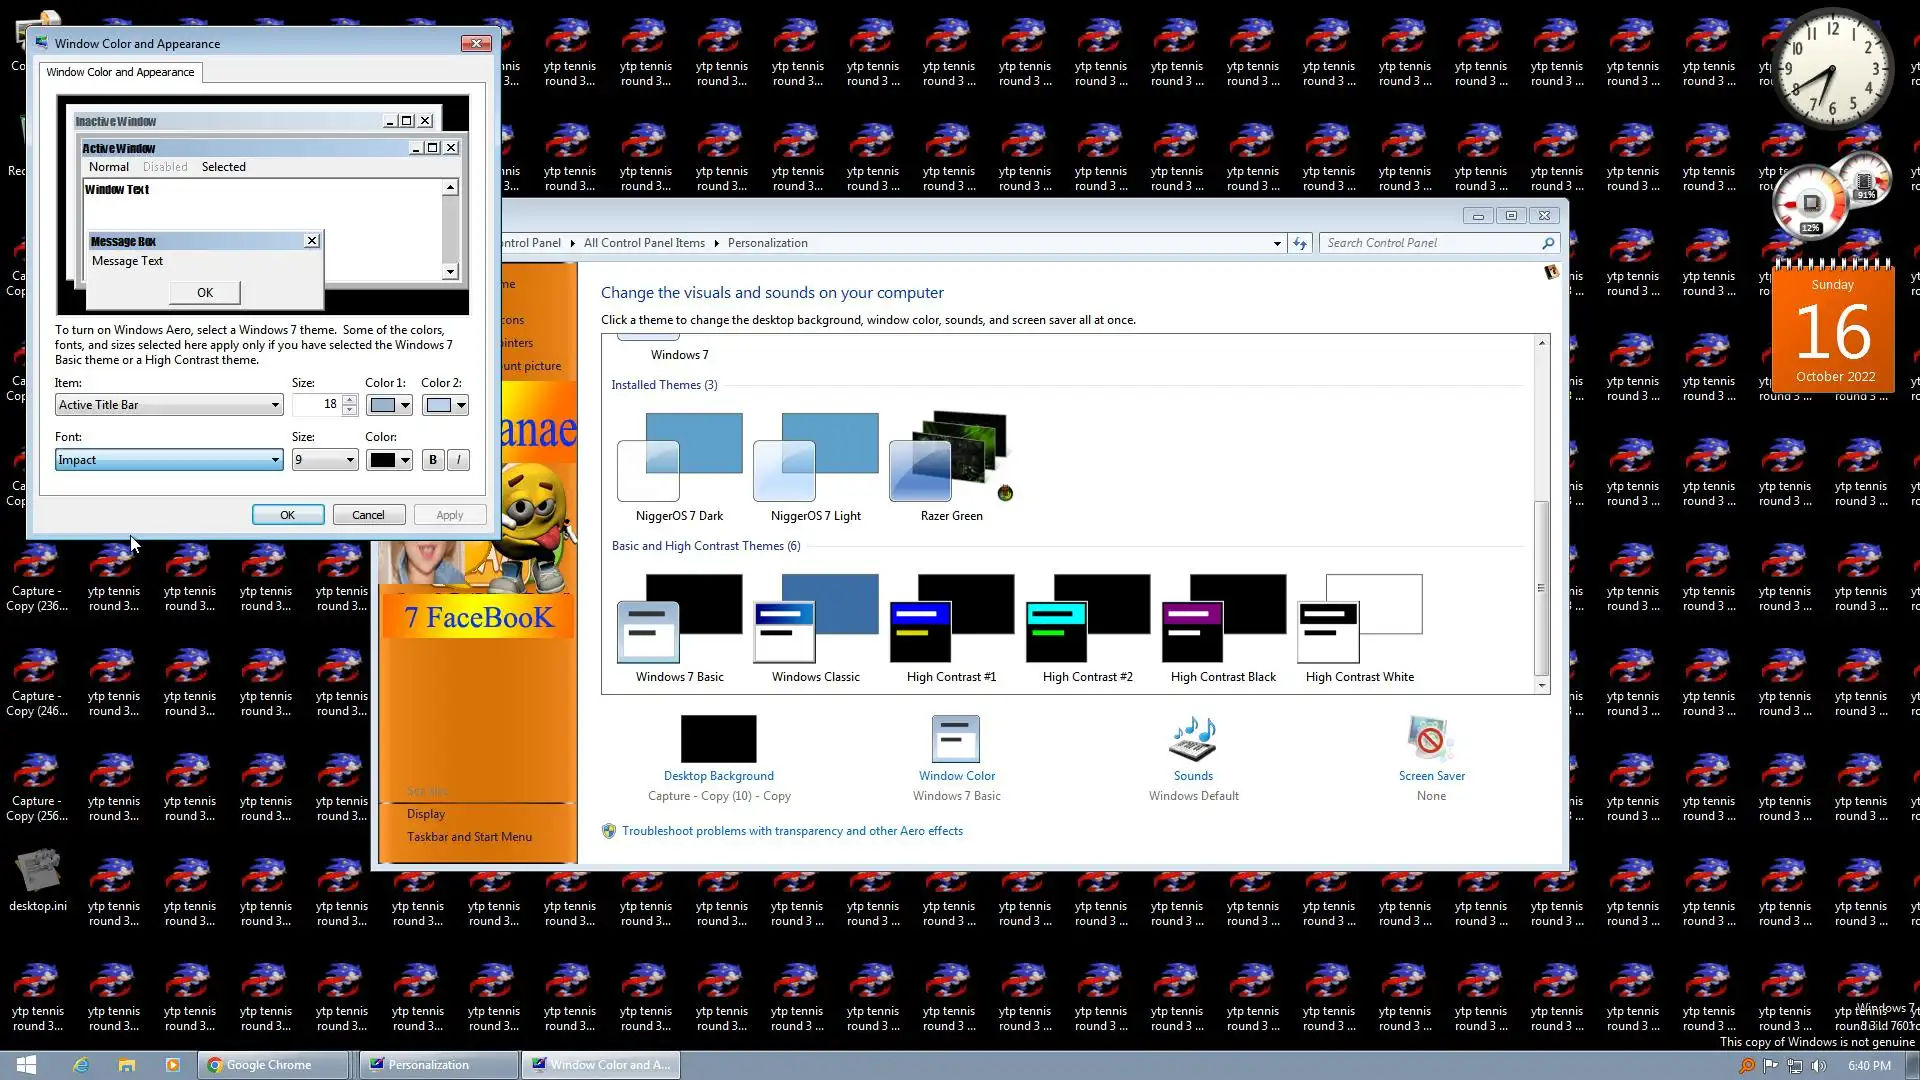Toggle bold font button
The height and width of the screenshot is (1080, 1920).
432,460
